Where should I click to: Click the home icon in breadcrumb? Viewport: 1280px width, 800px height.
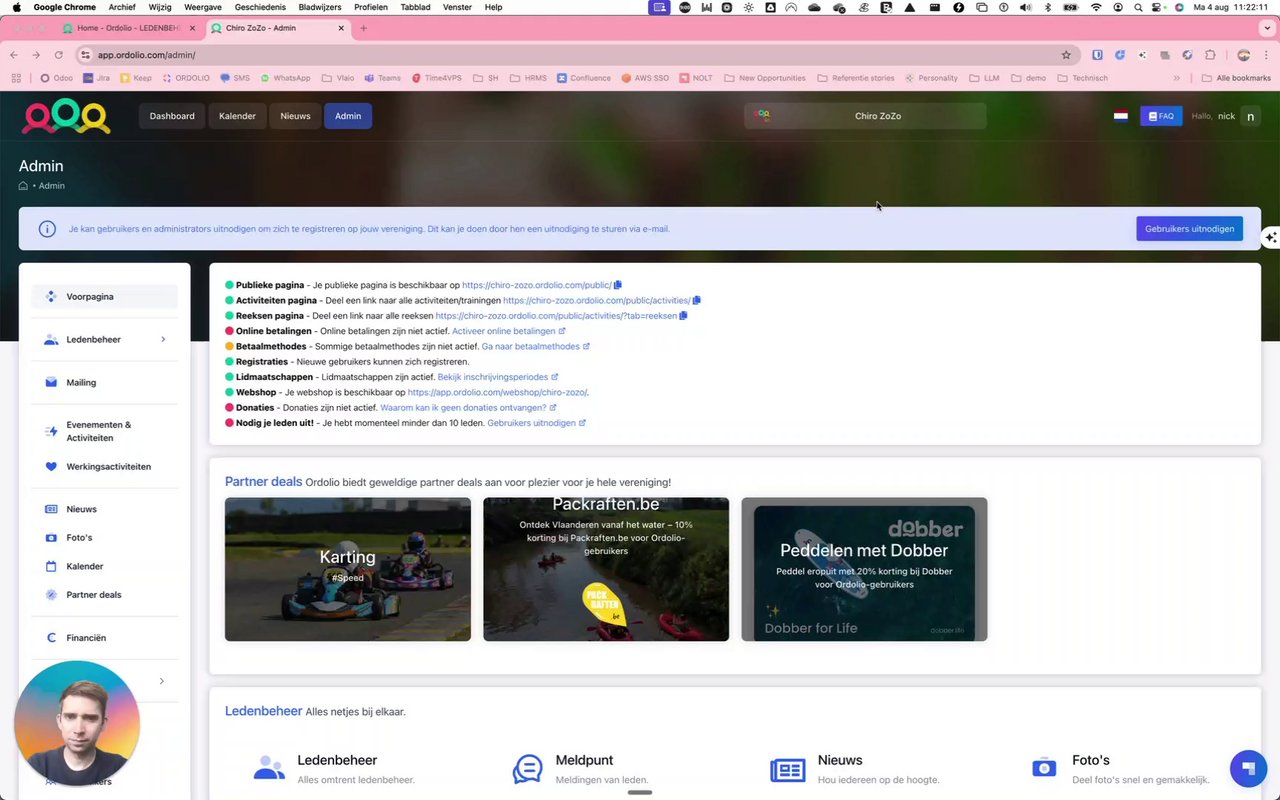(x=23, y=186)
